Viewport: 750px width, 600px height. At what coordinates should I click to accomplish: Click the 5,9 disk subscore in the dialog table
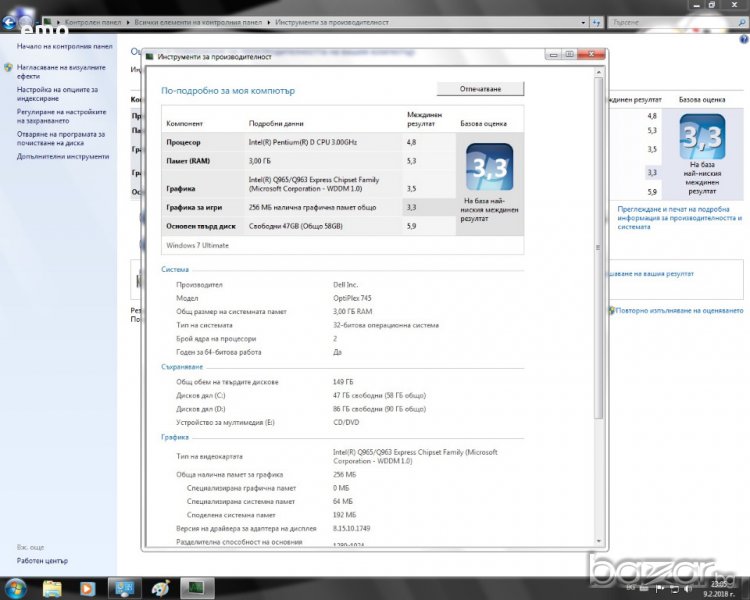click(411, 226)
